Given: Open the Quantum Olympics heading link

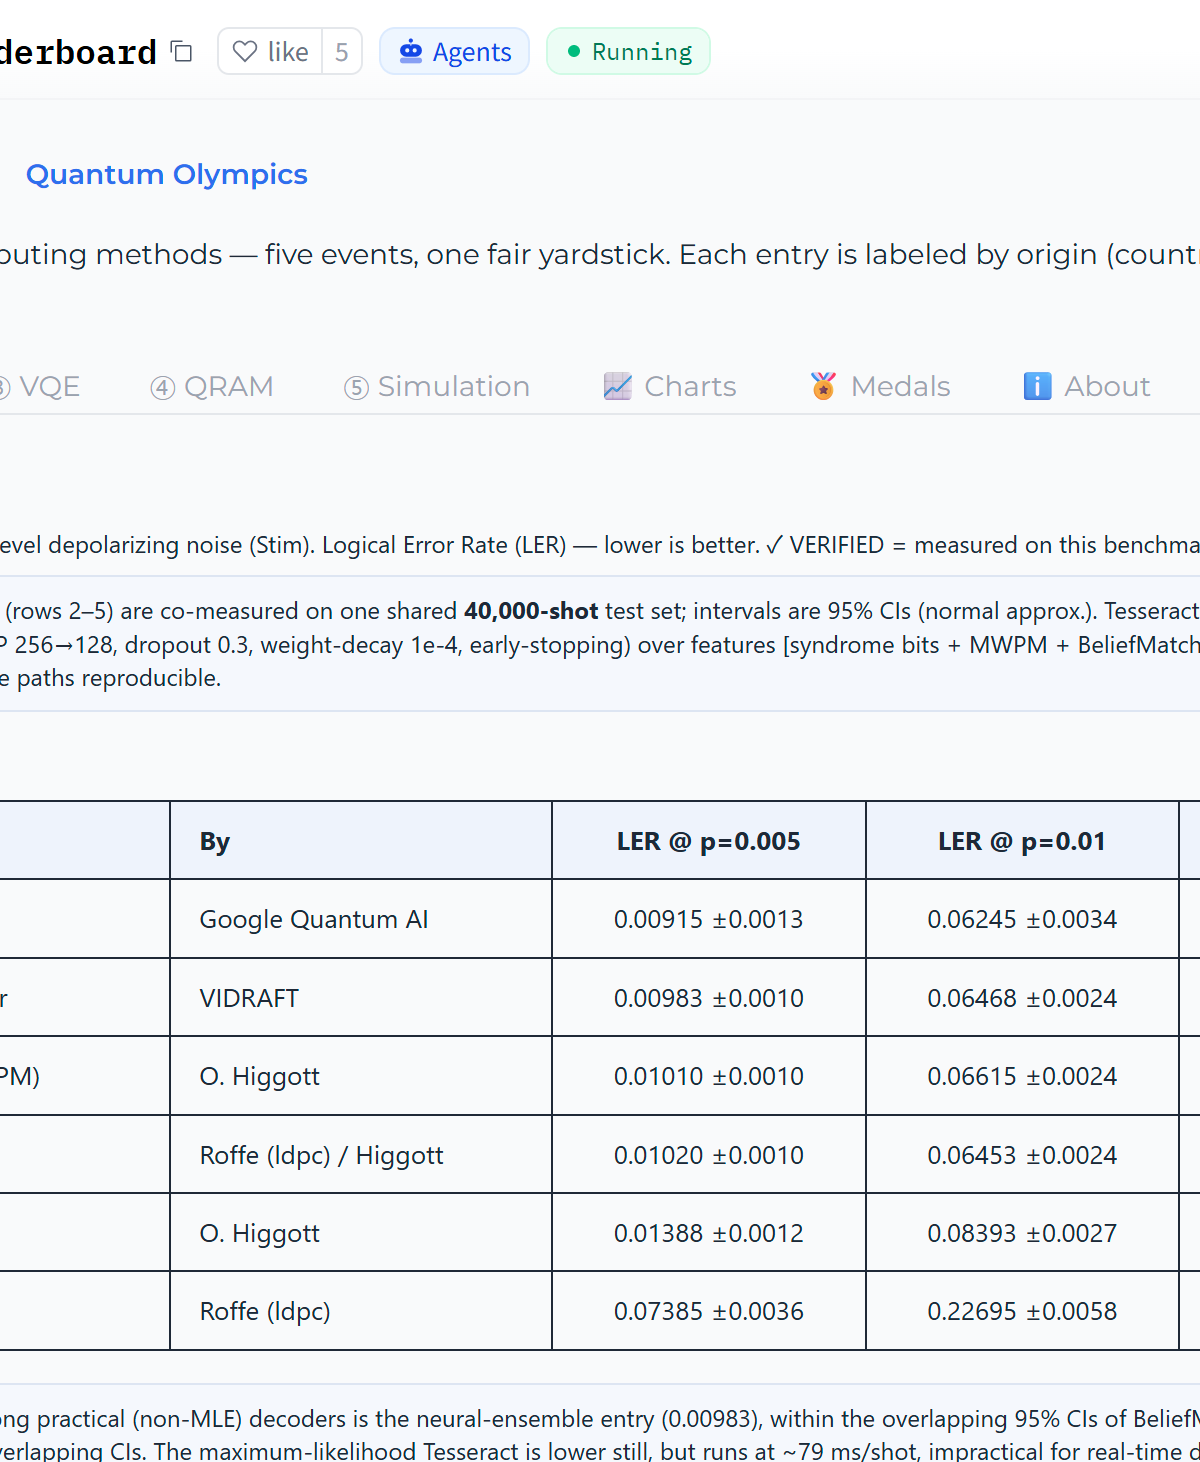Looking at the screenshot, I should (167, 174).
